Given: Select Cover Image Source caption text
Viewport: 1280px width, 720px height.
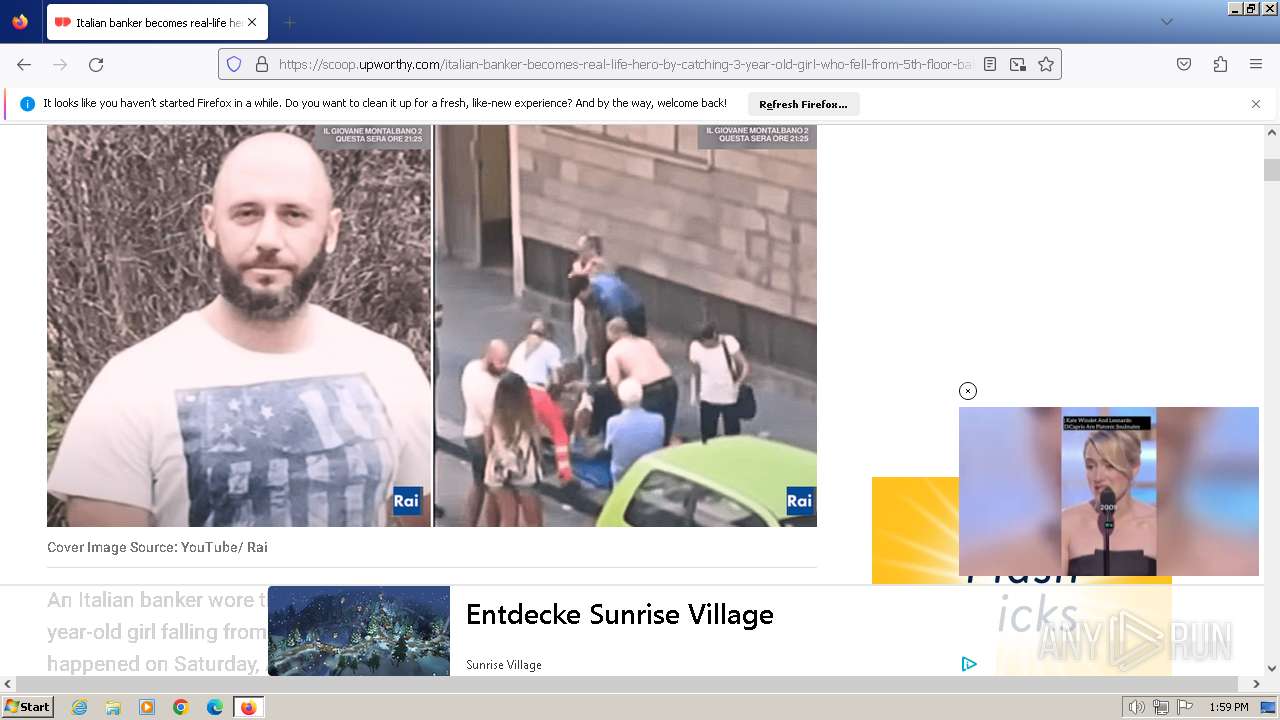Looking at the screenshot, I should coord(157,547).
